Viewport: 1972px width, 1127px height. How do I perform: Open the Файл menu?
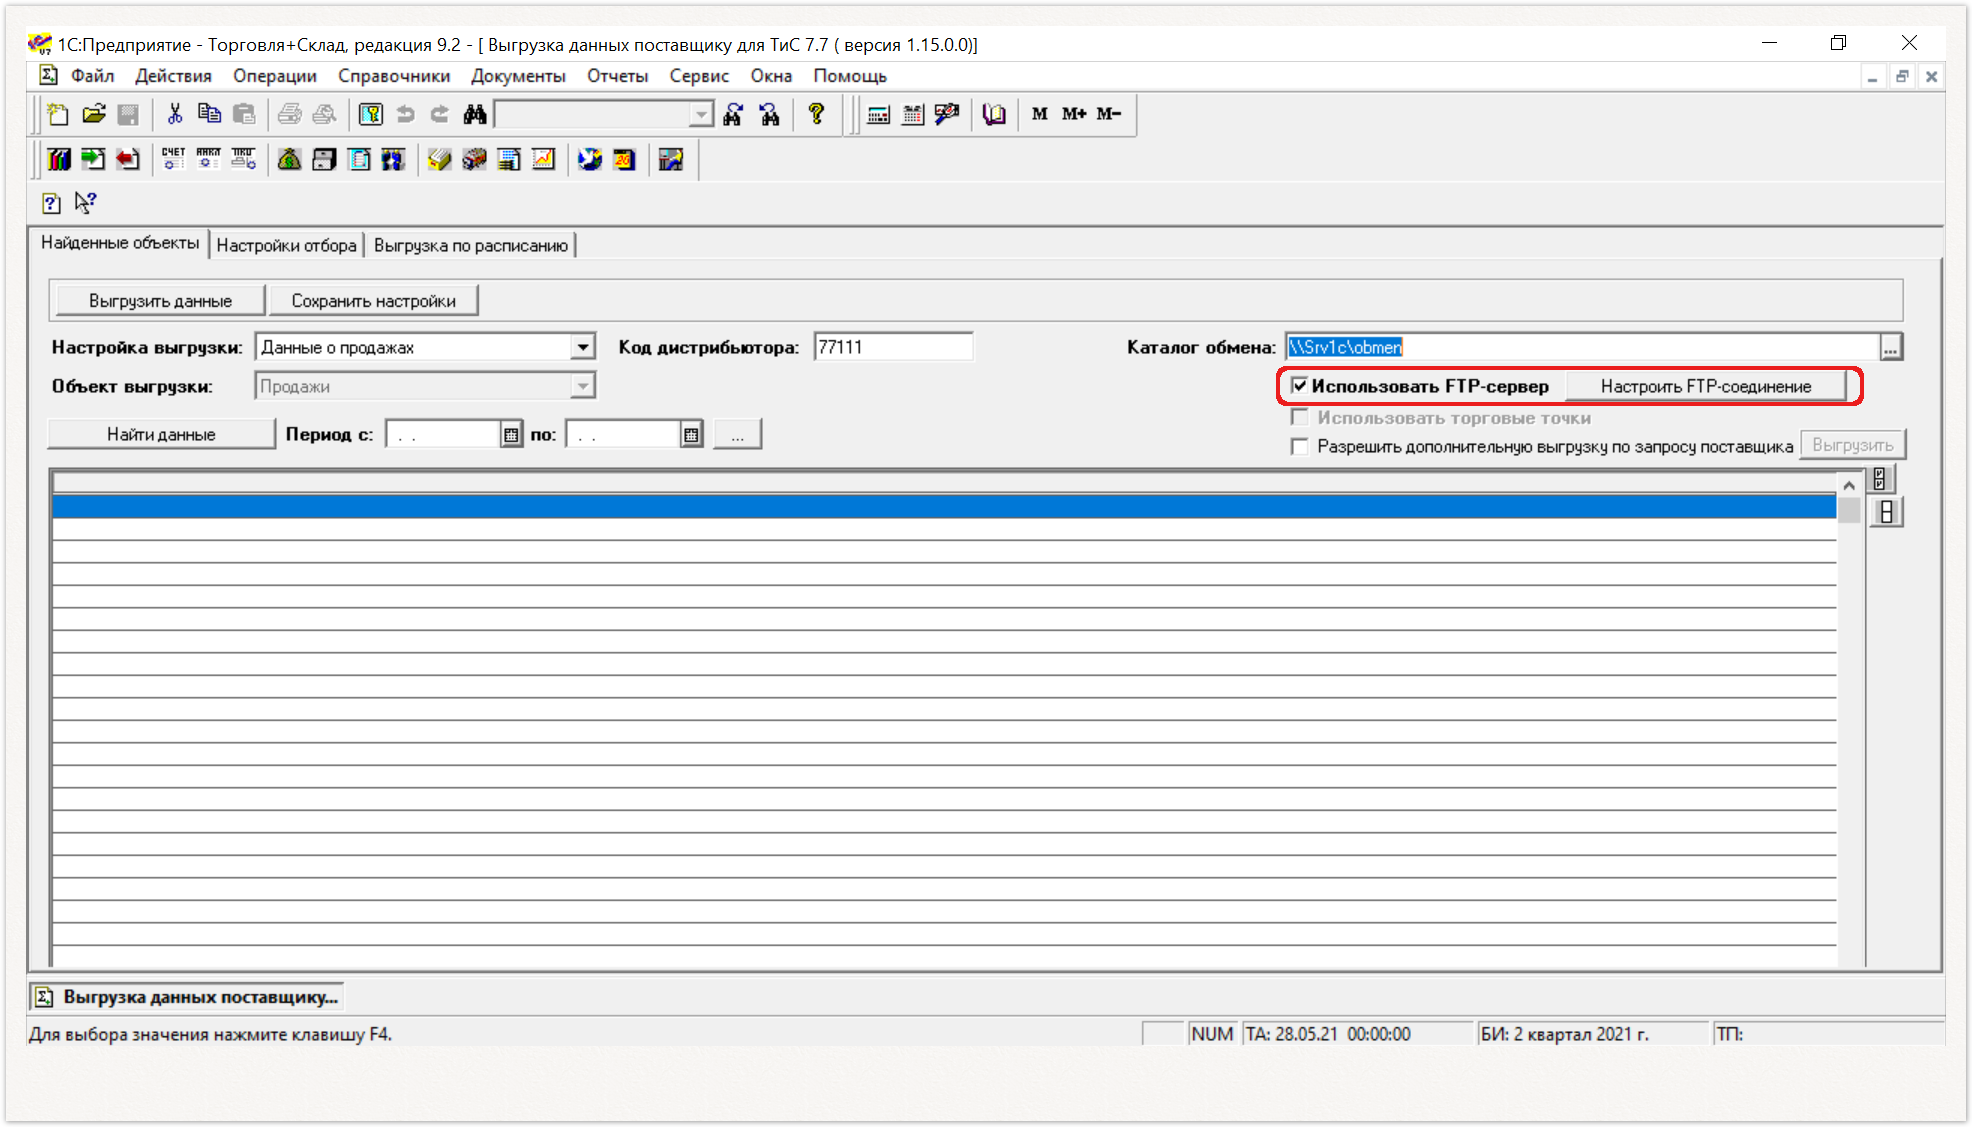[92, 76]
